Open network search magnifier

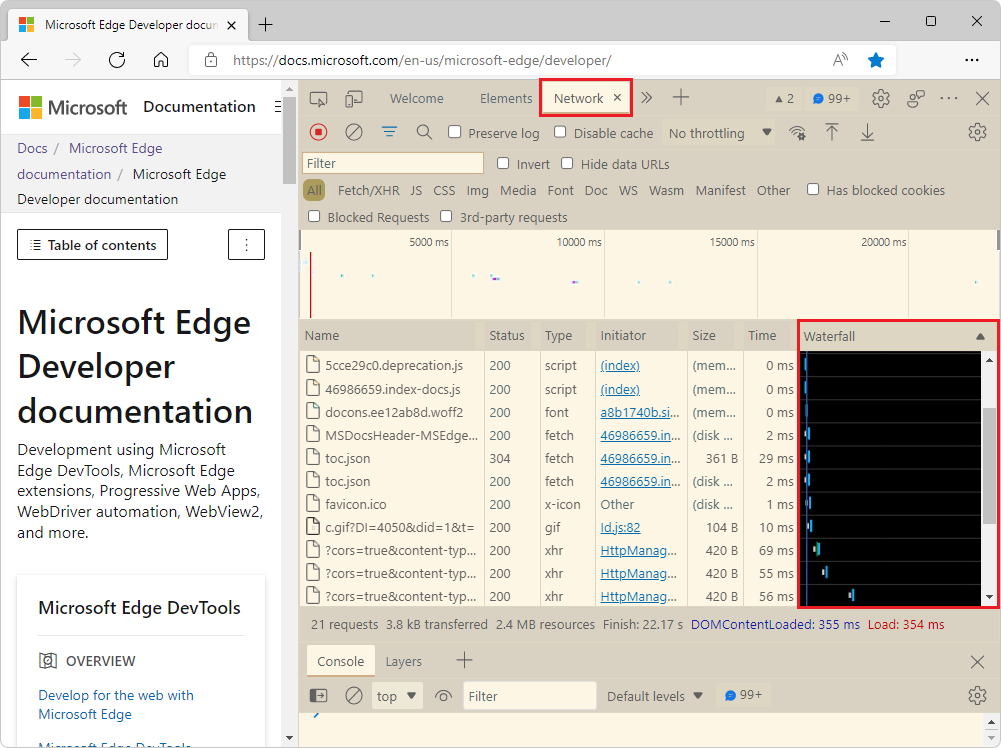[x=424, y=132]
